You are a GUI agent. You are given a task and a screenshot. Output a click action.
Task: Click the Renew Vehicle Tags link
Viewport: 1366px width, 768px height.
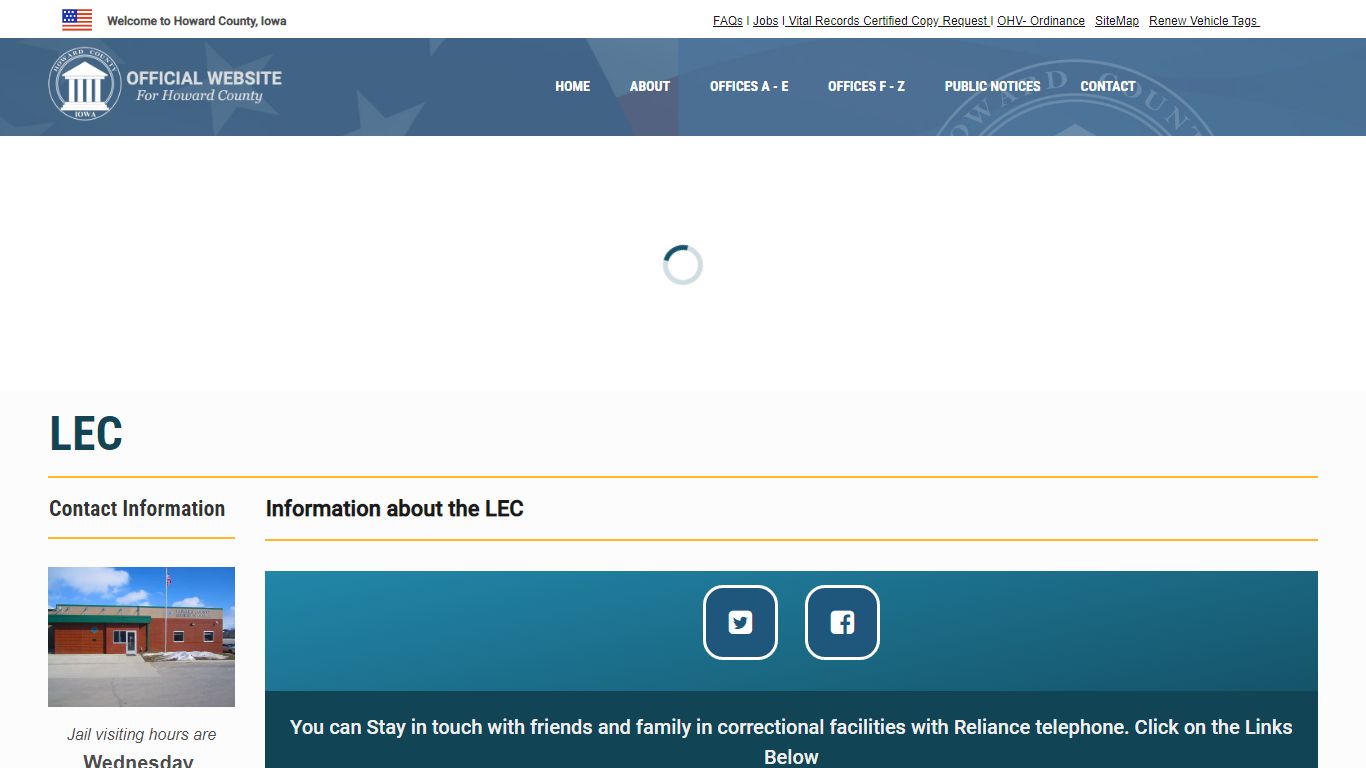pyautogui.click(x=1203, y=21)
